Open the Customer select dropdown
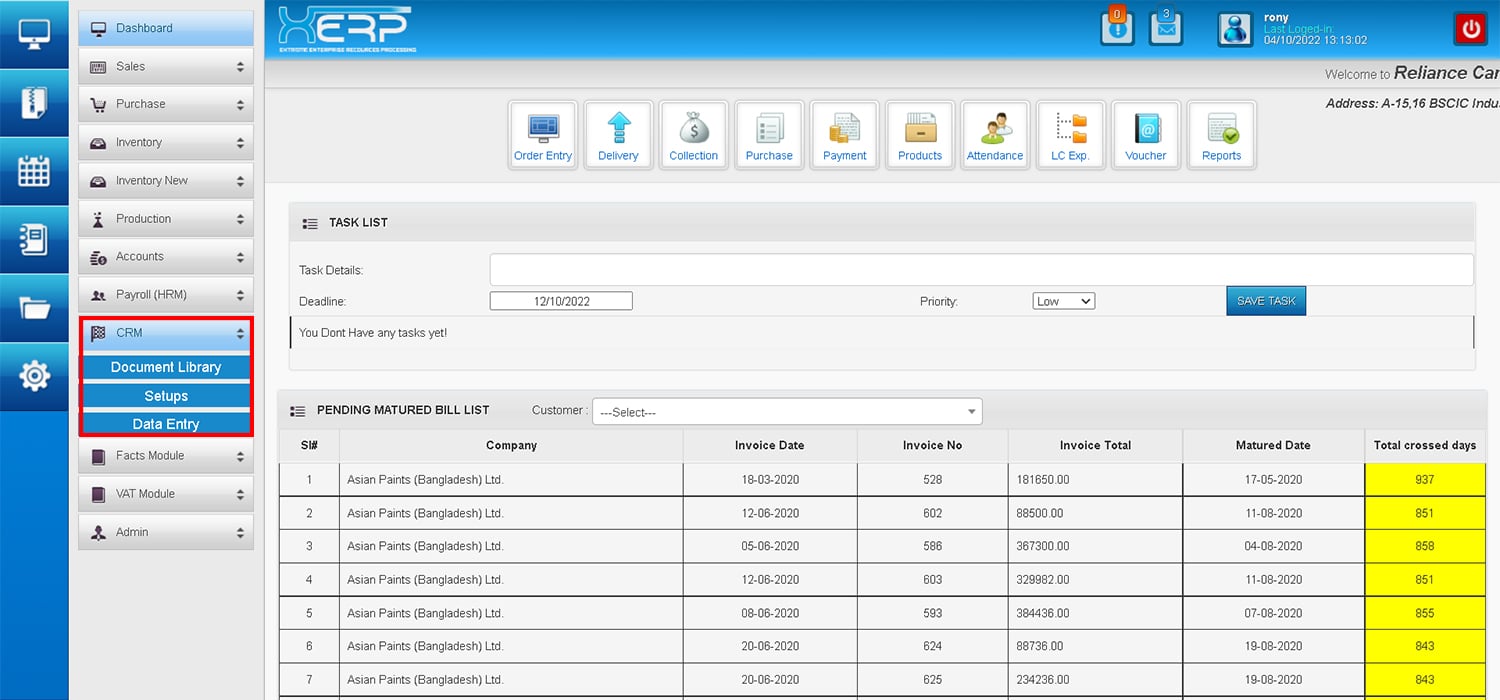The width and height of the screenshot is (1500, 700). pos(787,412)
